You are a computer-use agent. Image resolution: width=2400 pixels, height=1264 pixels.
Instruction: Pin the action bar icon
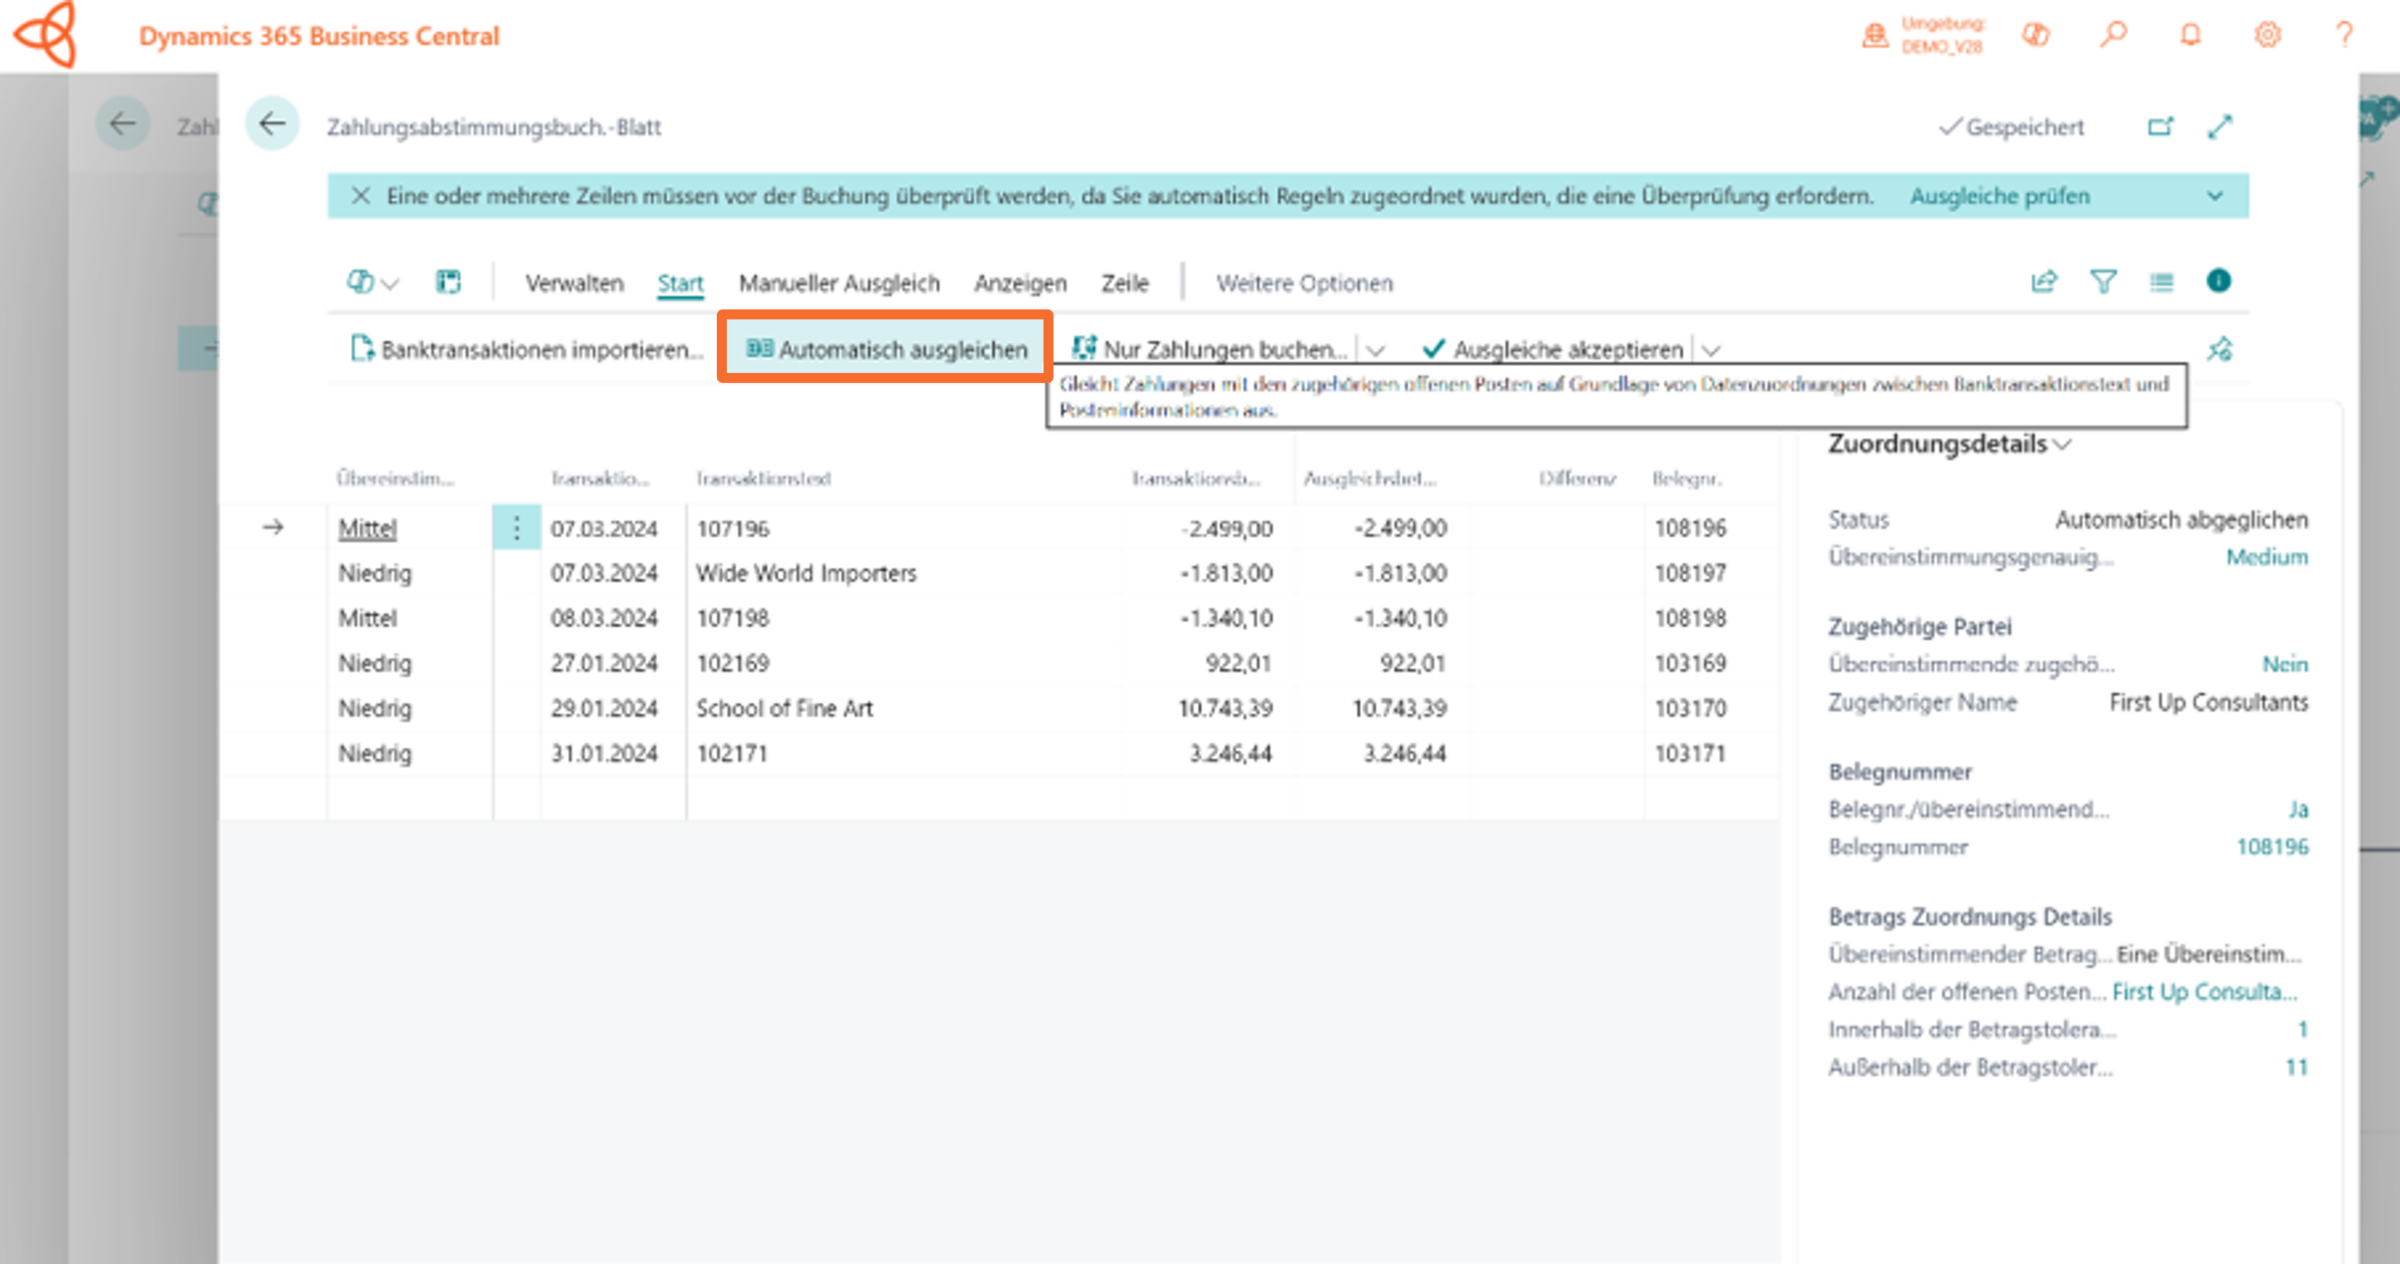coord(2219,349)
